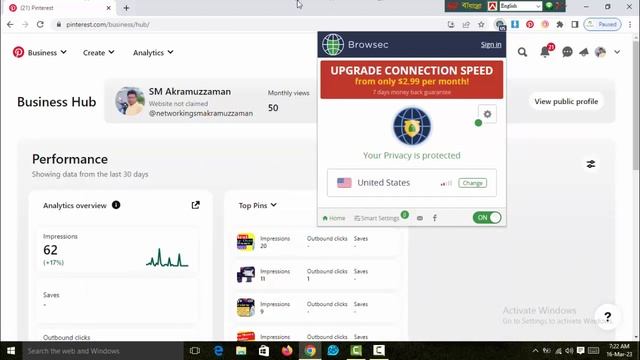Click Pinterest extension icon in toolbar
The image size is (640, 360).
click(x=530, y=24)
